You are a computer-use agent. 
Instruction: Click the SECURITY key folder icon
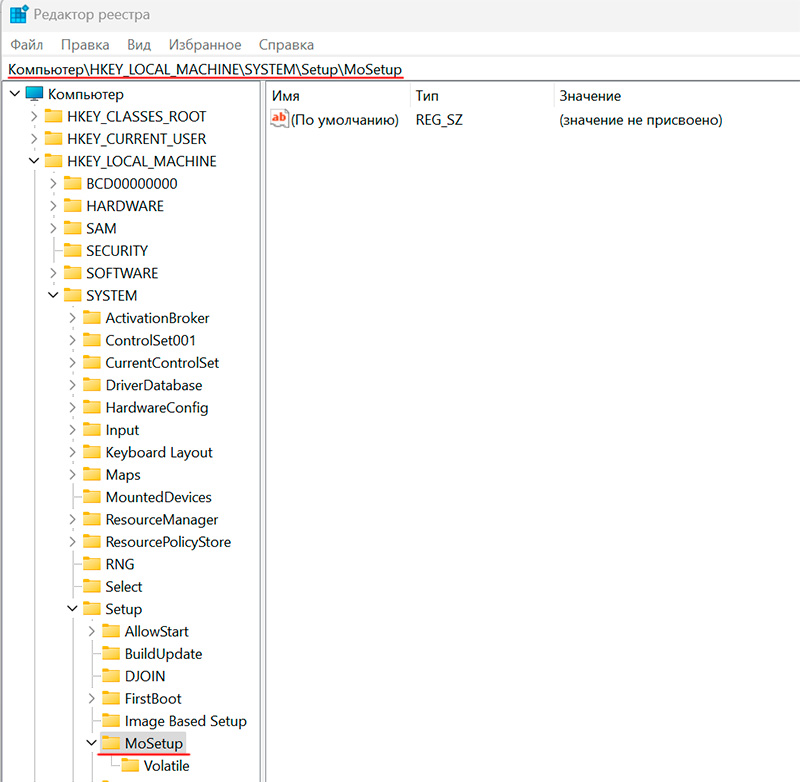point(72,251)
